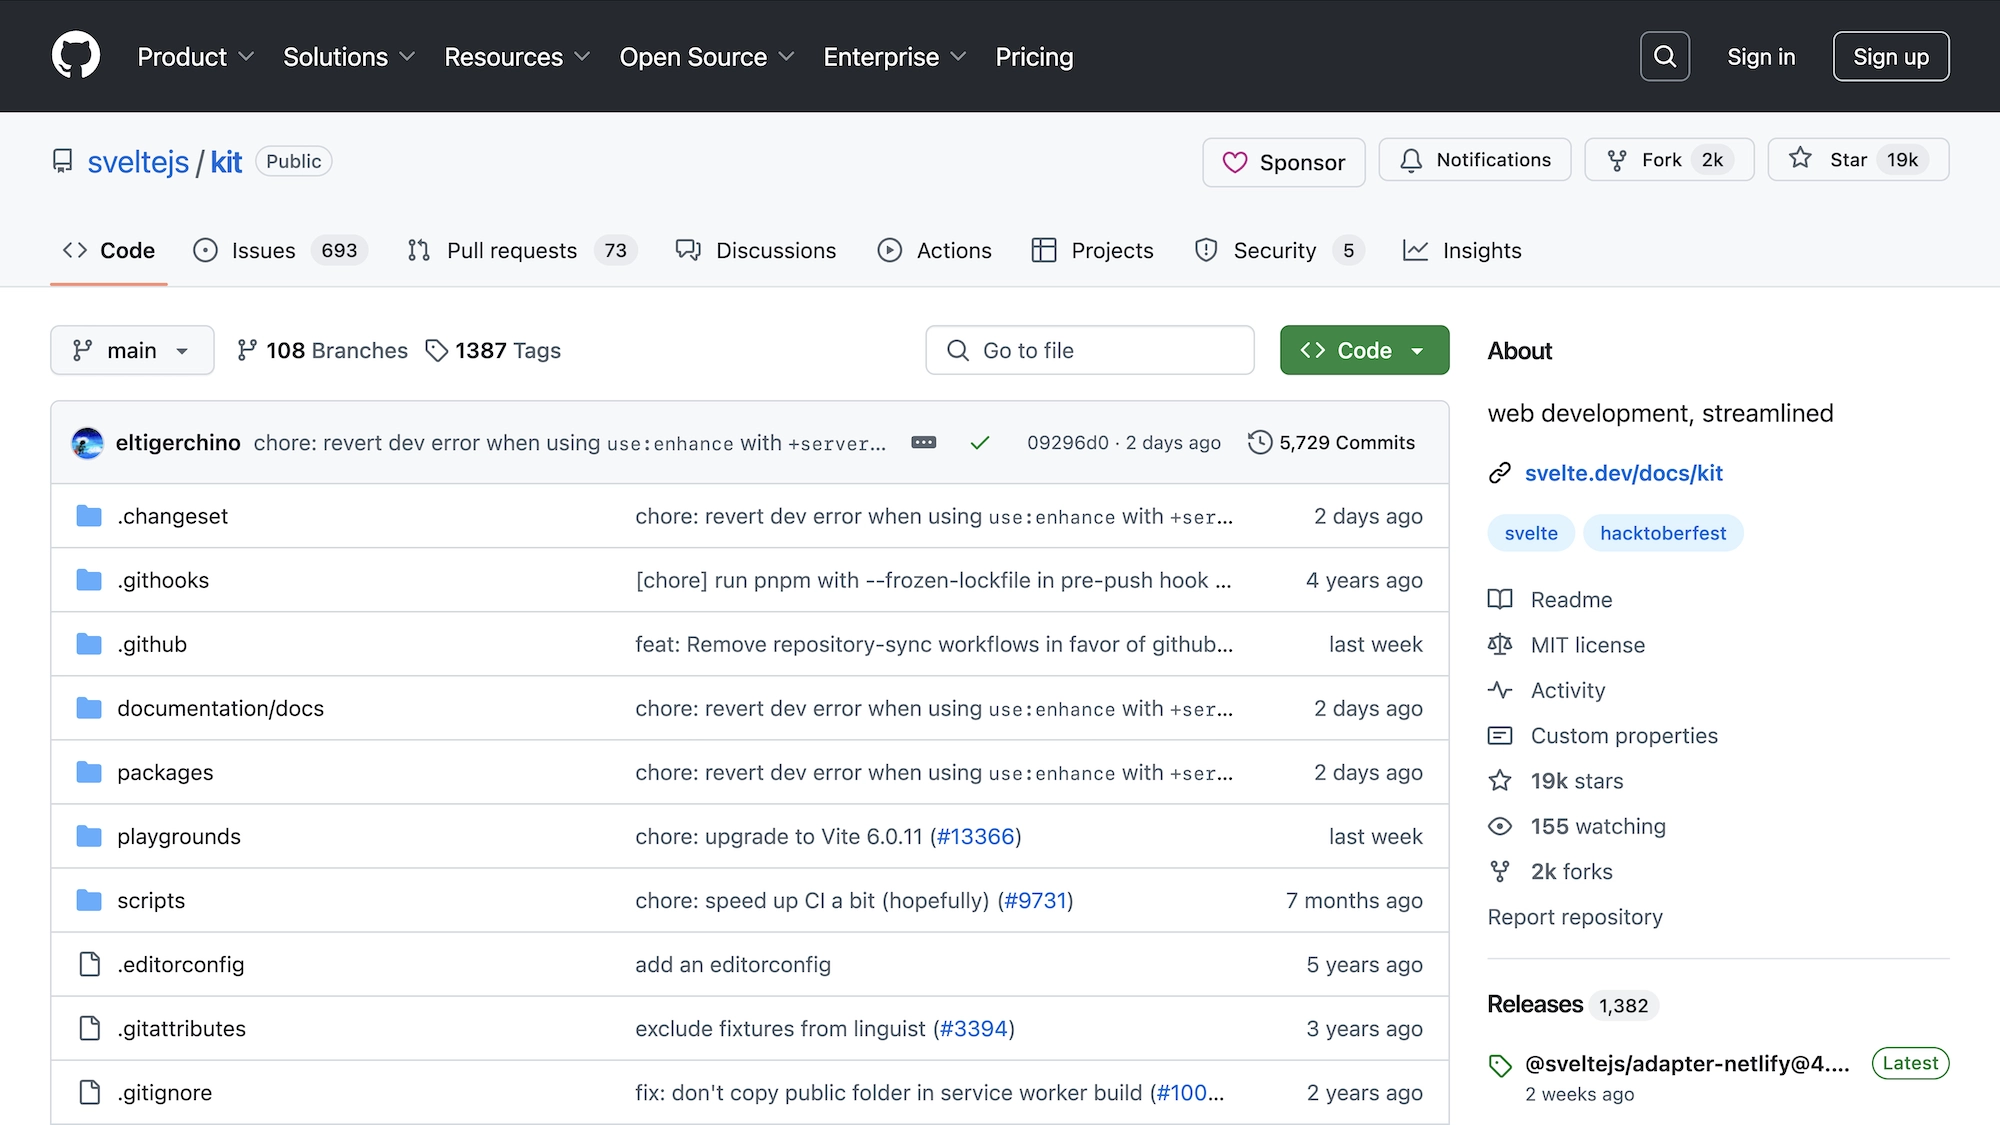
Task: Open the green Code dropdown
Action: [x=1364, y=350]
